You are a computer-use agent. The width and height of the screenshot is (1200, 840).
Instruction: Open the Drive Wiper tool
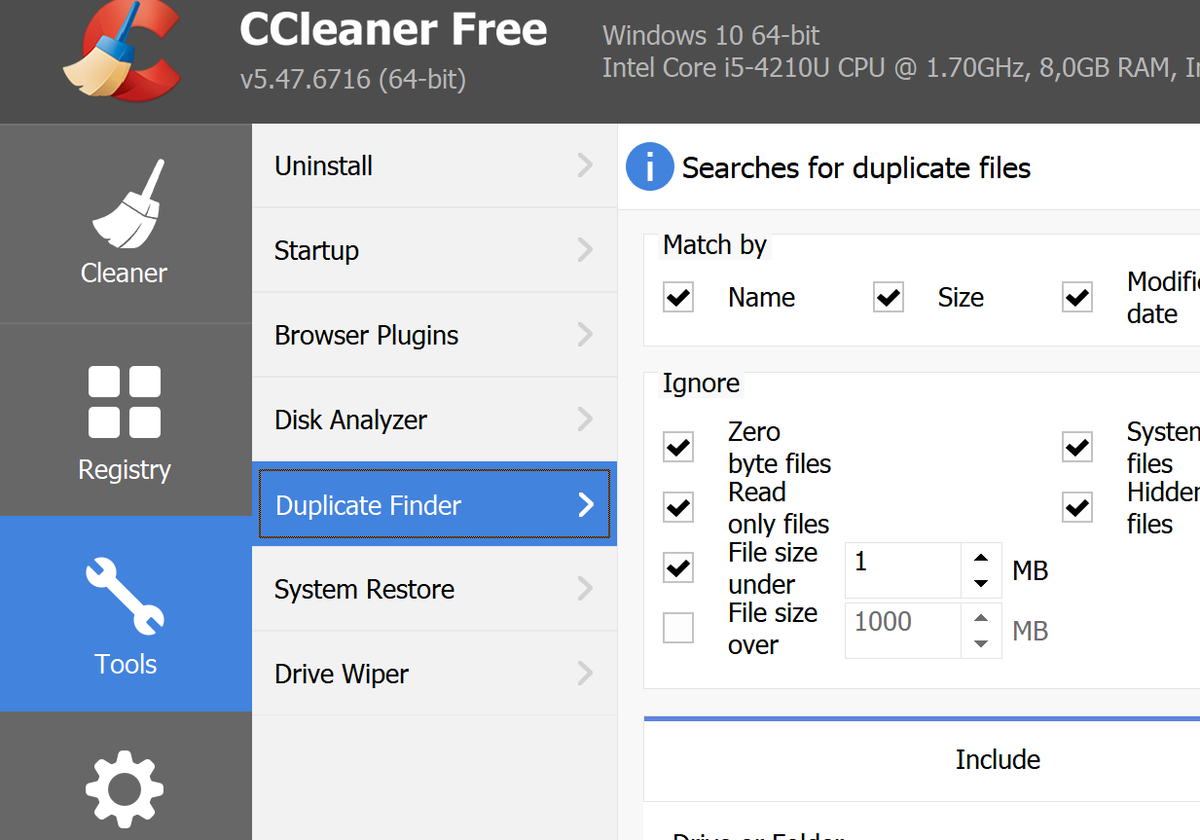coord(434,674)
